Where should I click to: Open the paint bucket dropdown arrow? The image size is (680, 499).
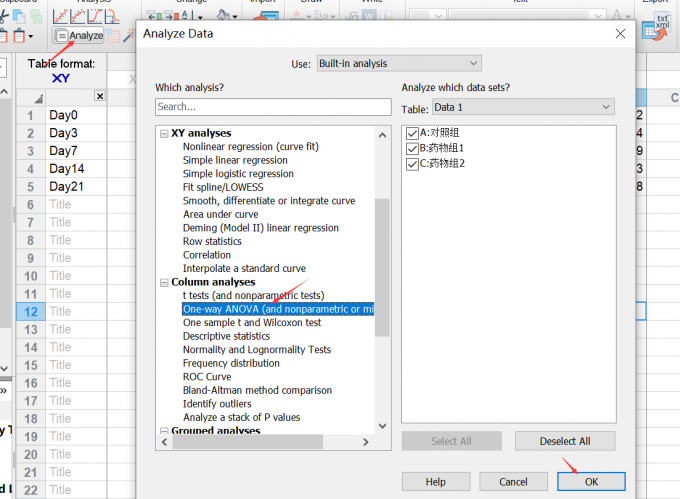235,17
